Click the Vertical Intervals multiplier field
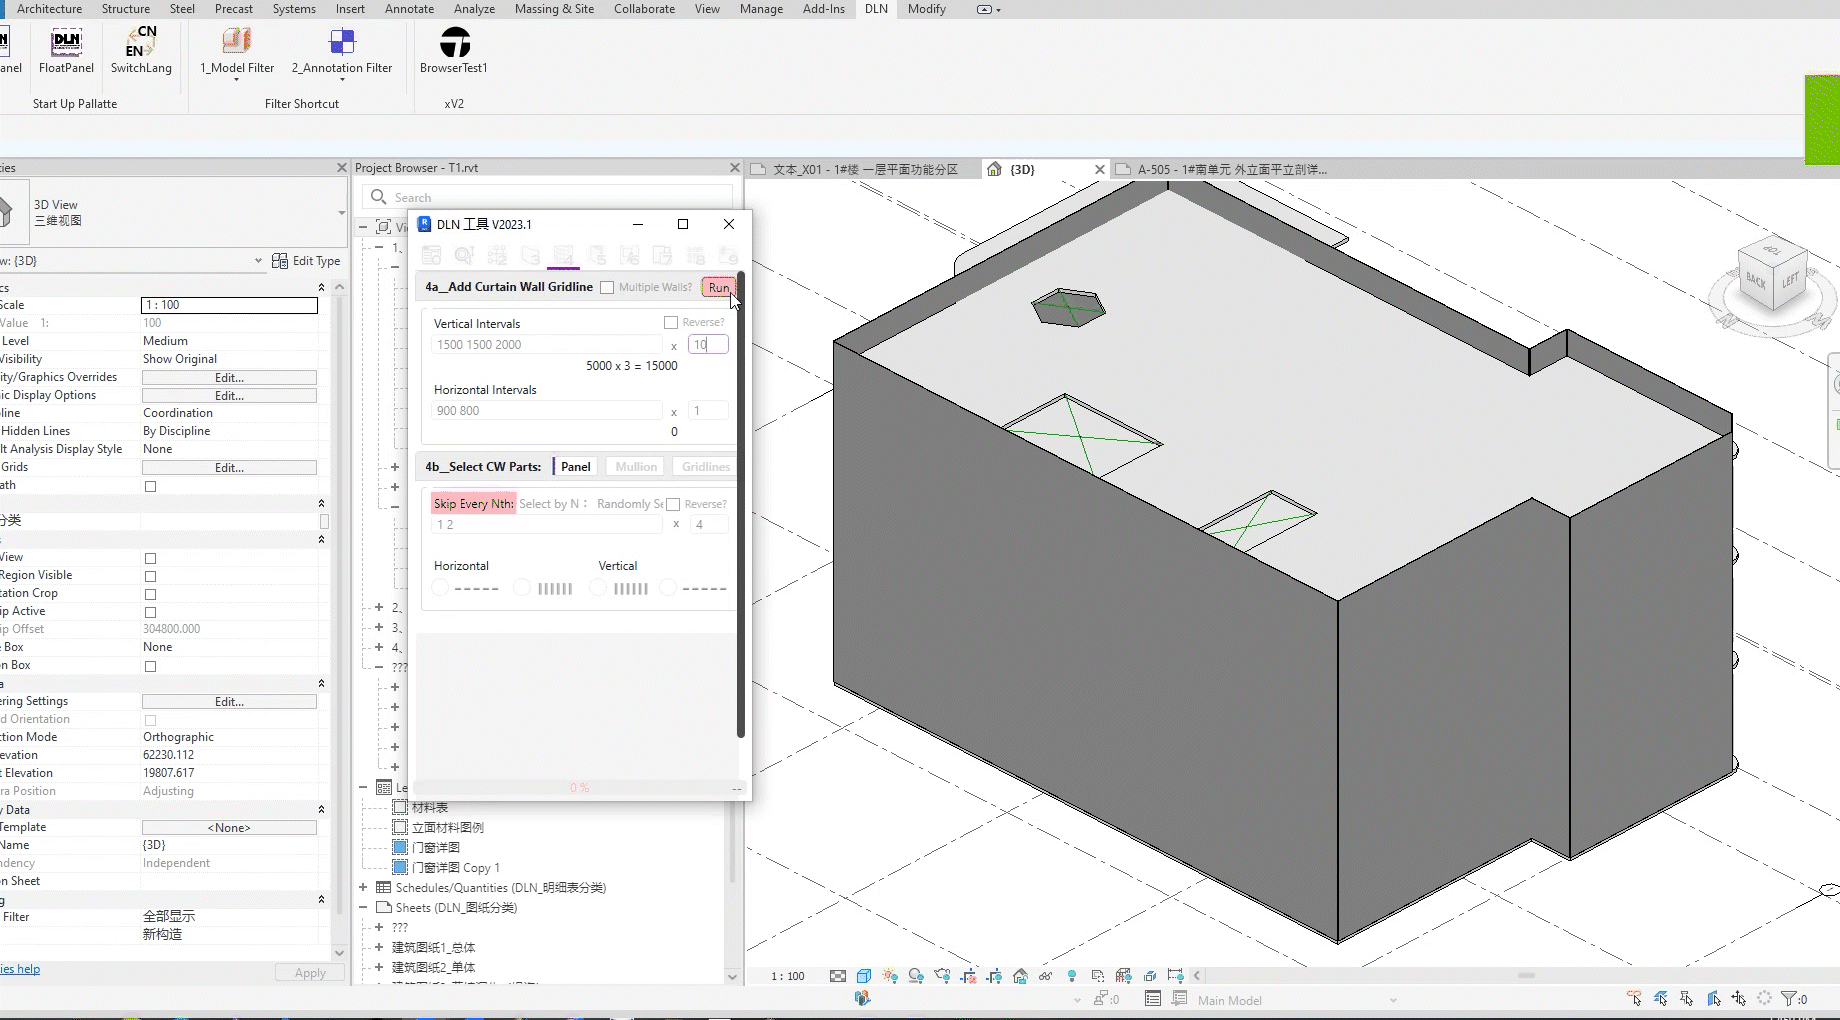The image size is (1840, 1020). click(x=708, y=345)
